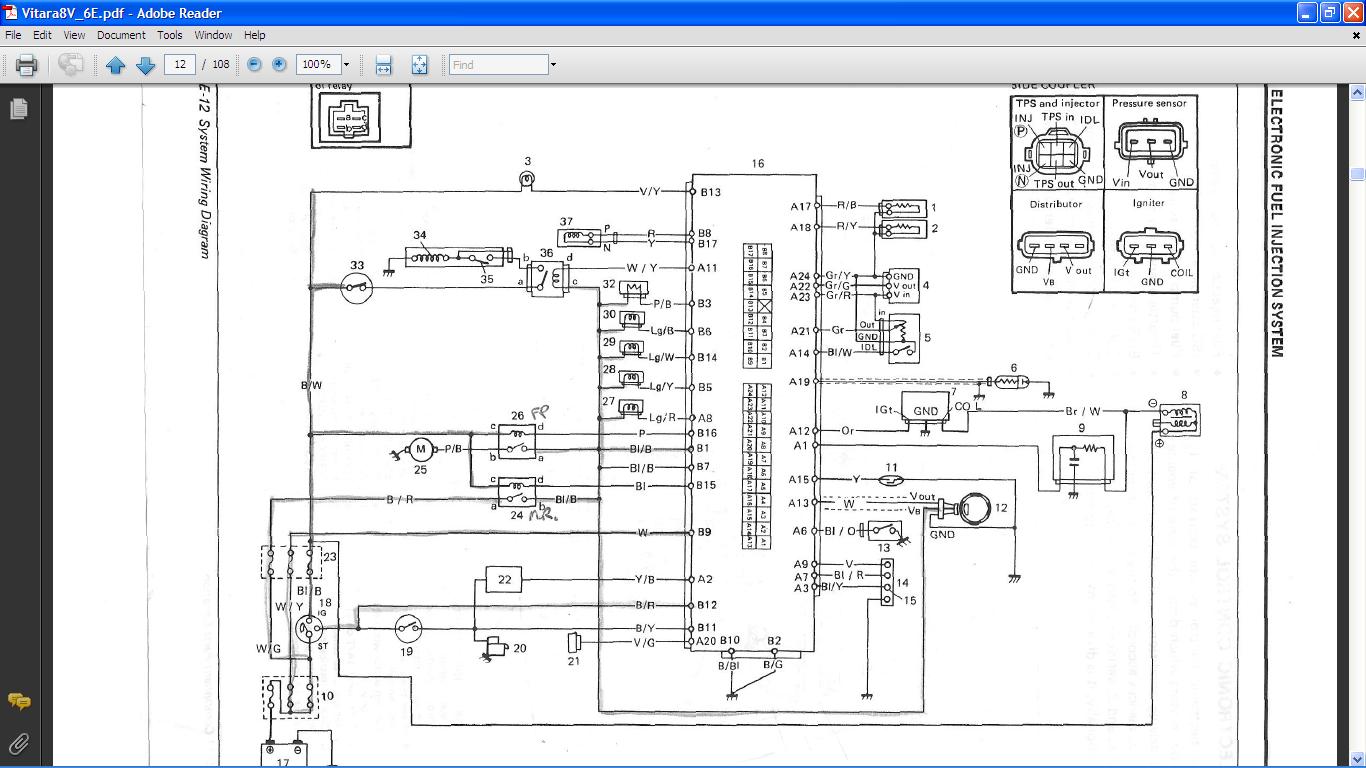Open the Window menu

click(x=213, y=35)
